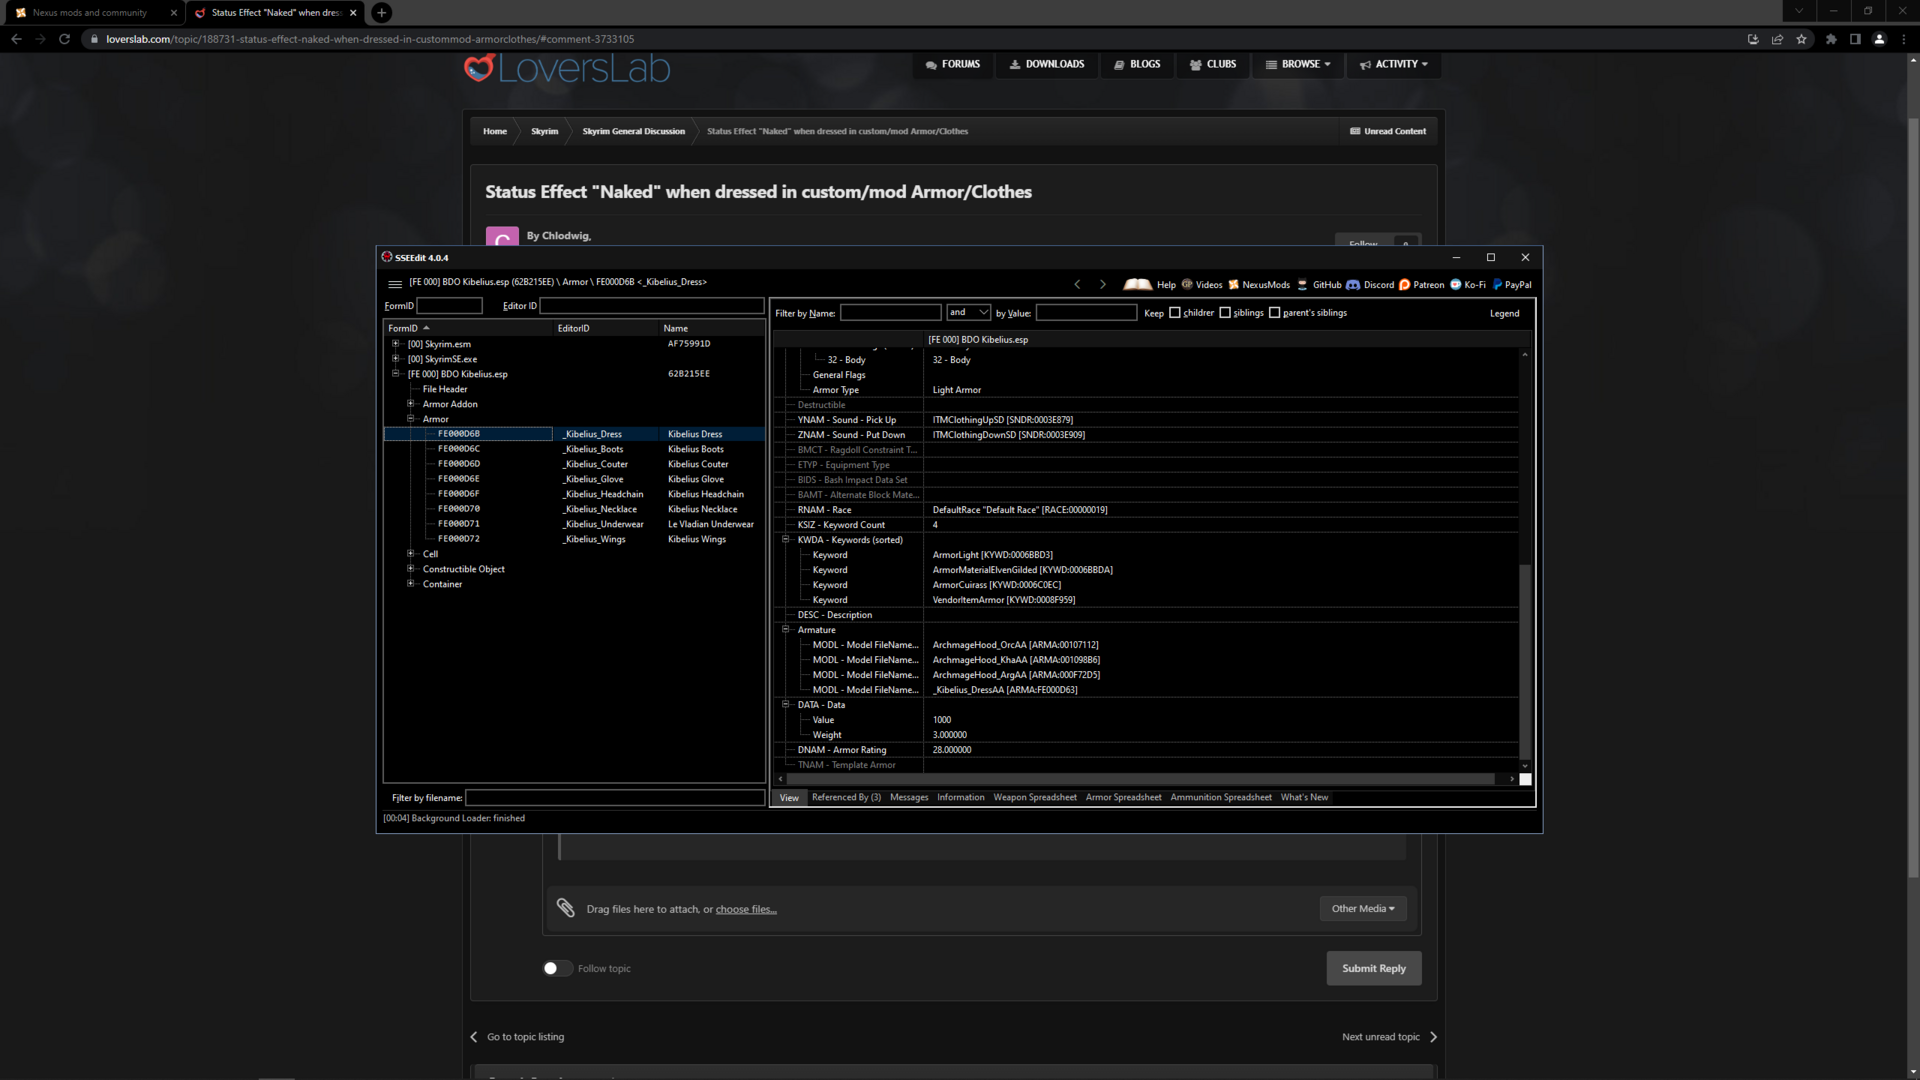This screenshot has width=1920, height=1080.
Task: Click the Submit Reply button
Action: tap(1374, 968)
